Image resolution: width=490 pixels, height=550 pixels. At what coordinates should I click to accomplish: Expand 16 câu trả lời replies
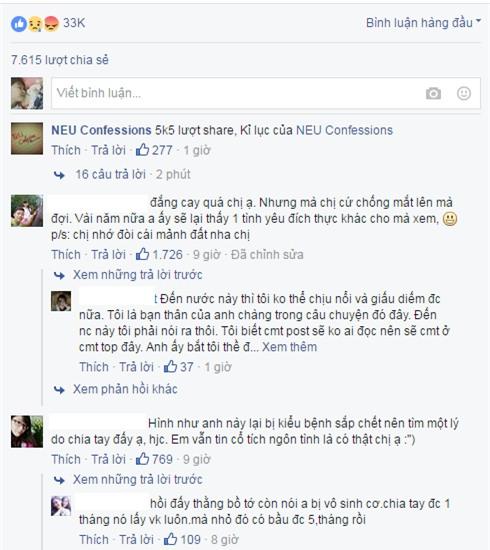click(x=110, y=174)
